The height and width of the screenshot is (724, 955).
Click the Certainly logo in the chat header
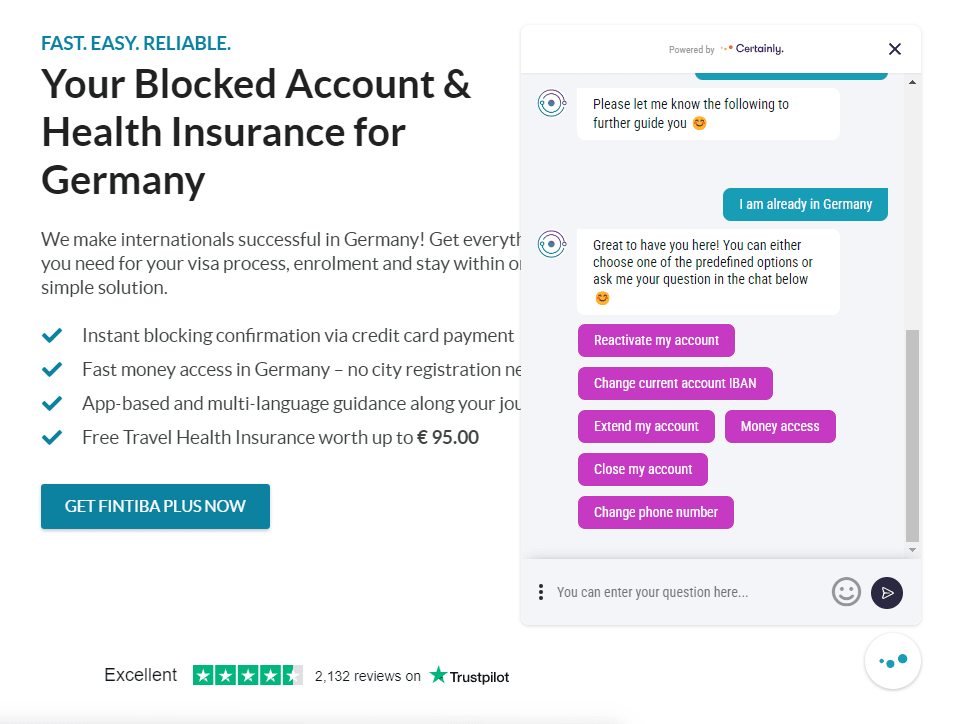pyautogui.click(x=752, y=49)
